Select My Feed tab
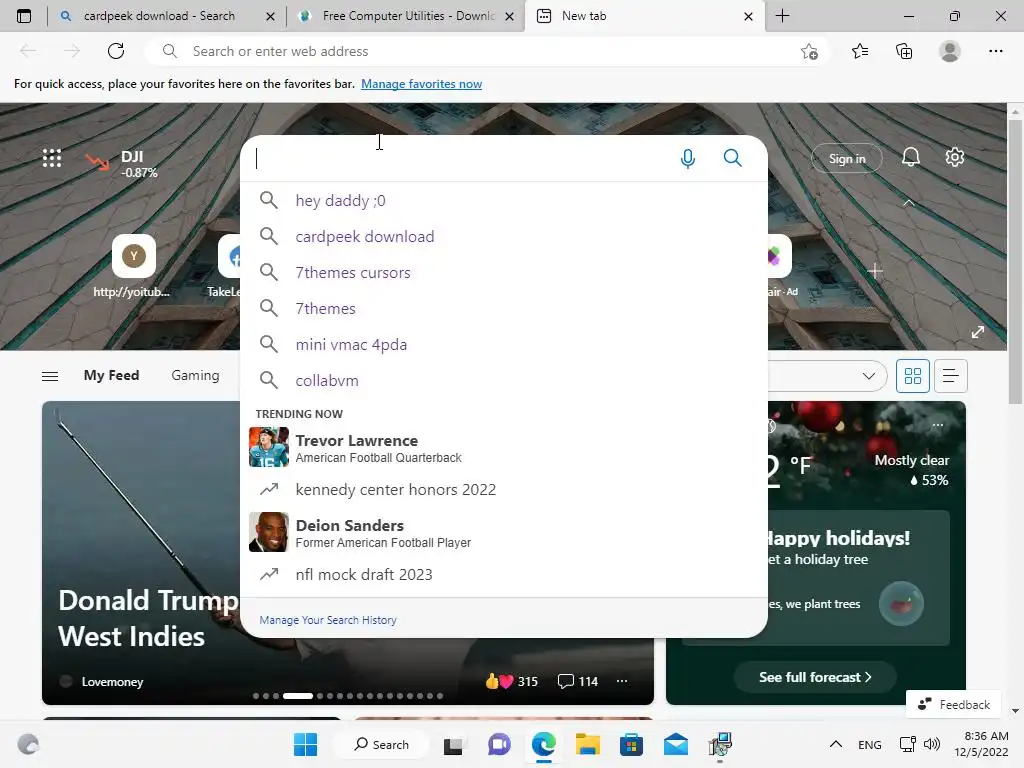1024x768 pixels. (x=111, y=376)
